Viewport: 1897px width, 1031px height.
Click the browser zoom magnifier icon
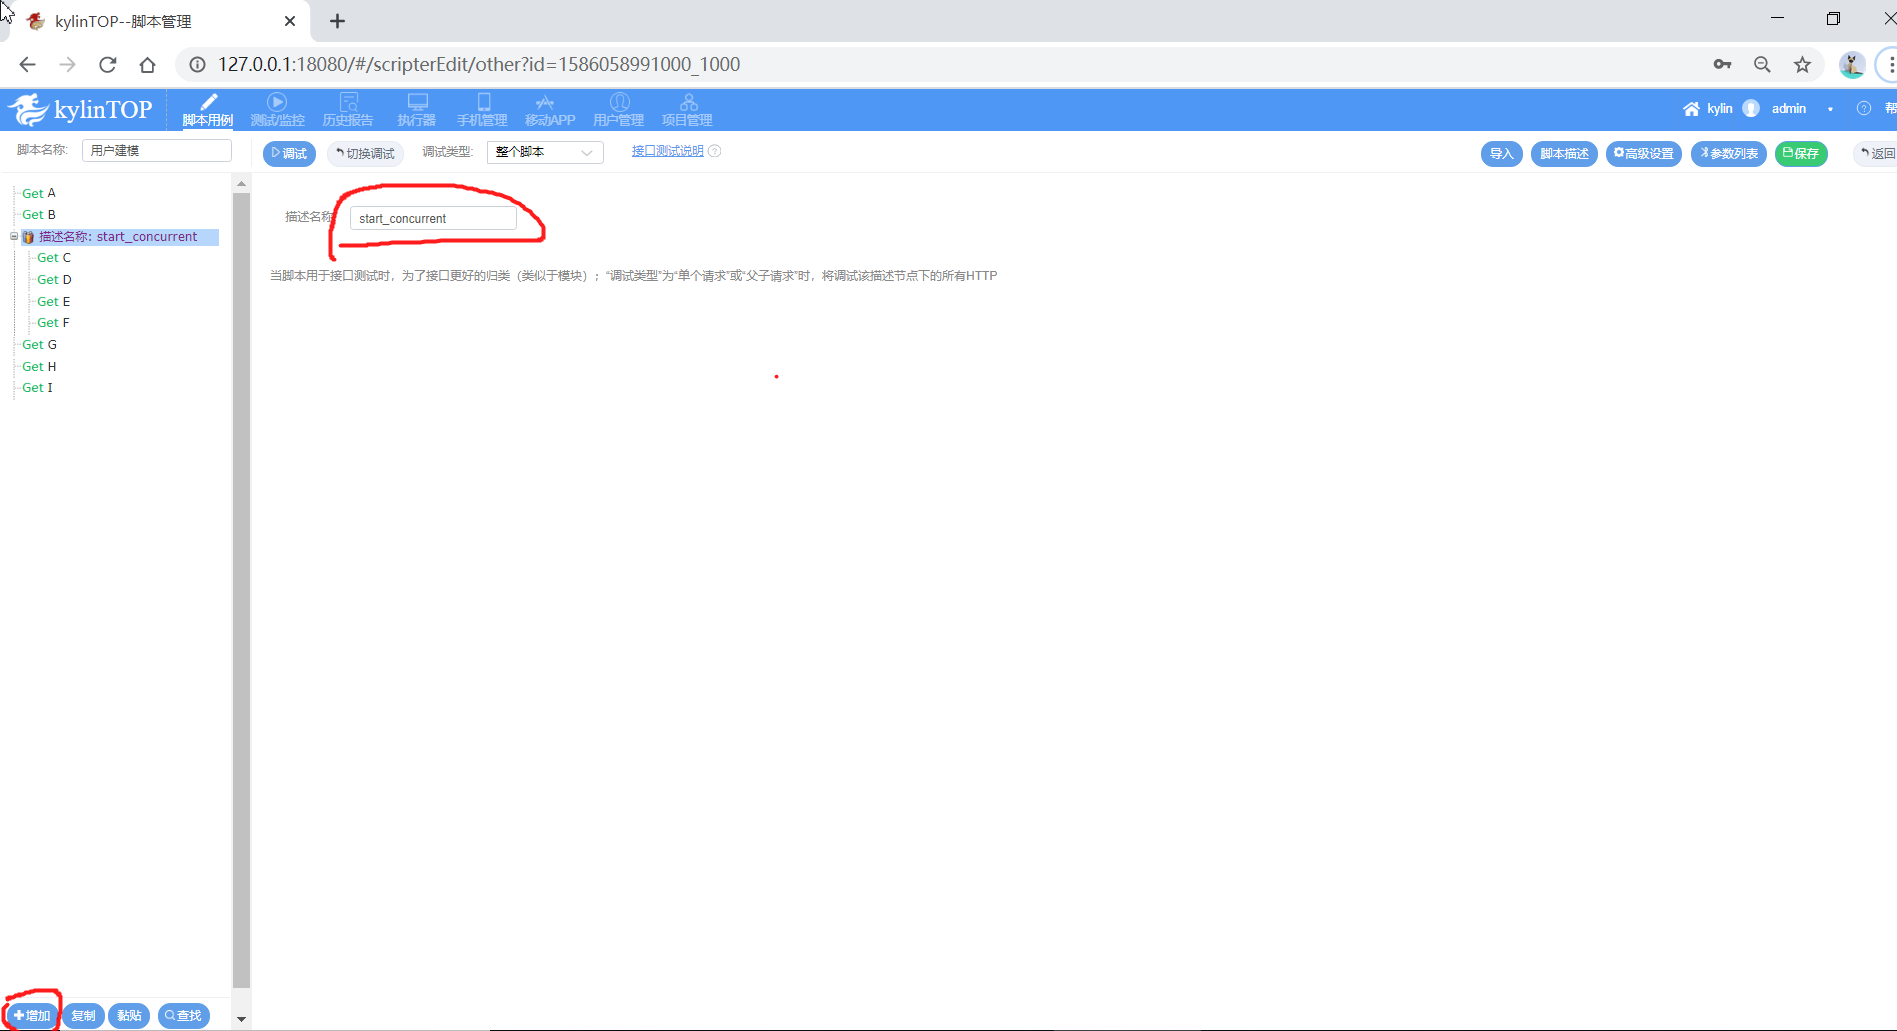click(1762, 64)
